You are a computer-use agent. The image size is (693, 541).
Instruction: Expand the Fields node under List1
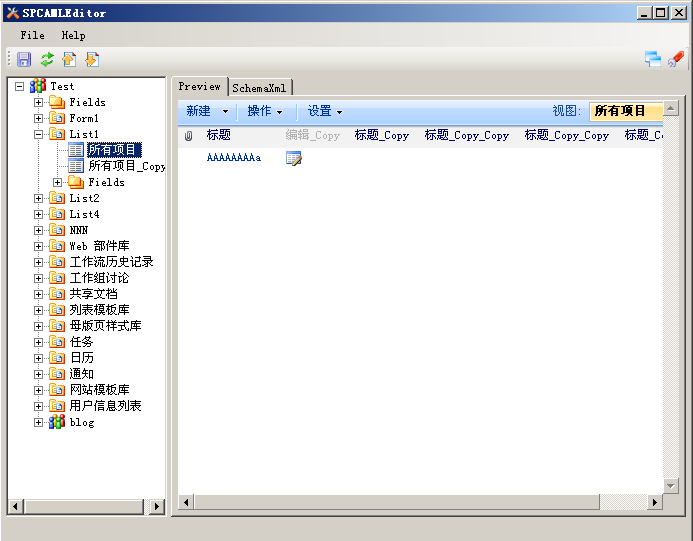pyautogui.click(x=57, y=182)
